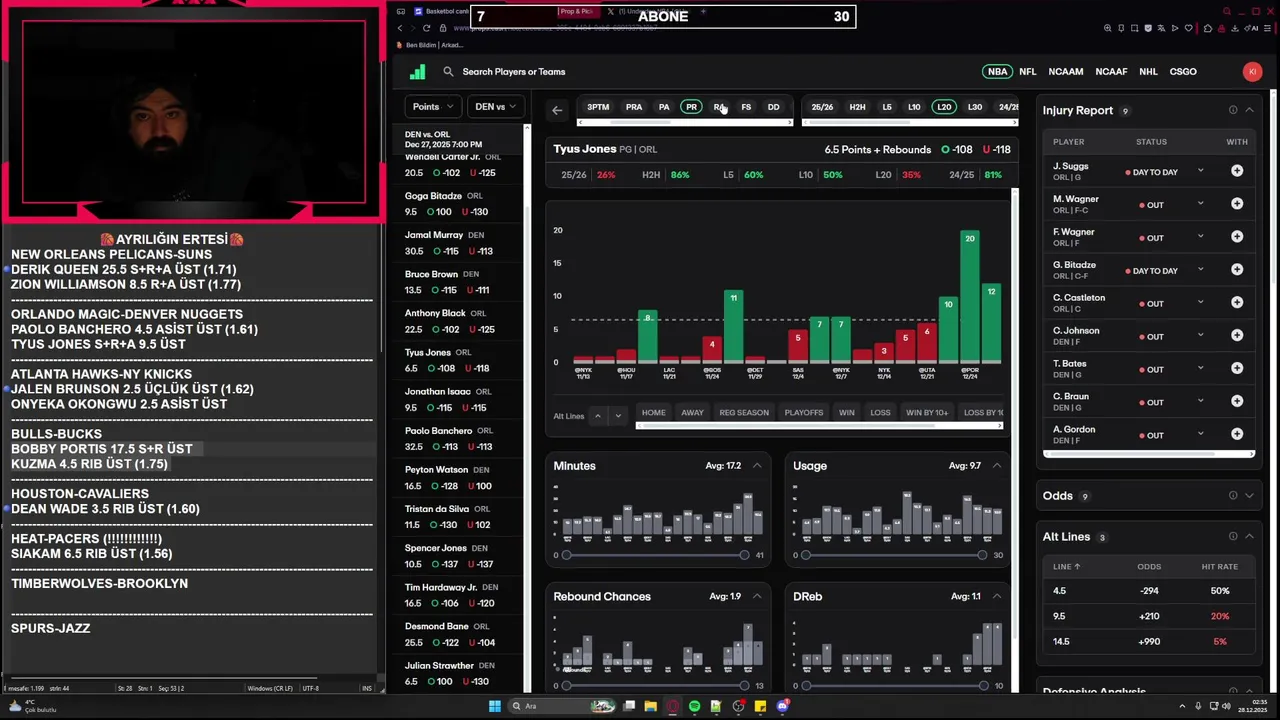The height and width of the screenshot is (720, 1280).
Task: Open Spotify from the taskbar
Action: (694, 706)
